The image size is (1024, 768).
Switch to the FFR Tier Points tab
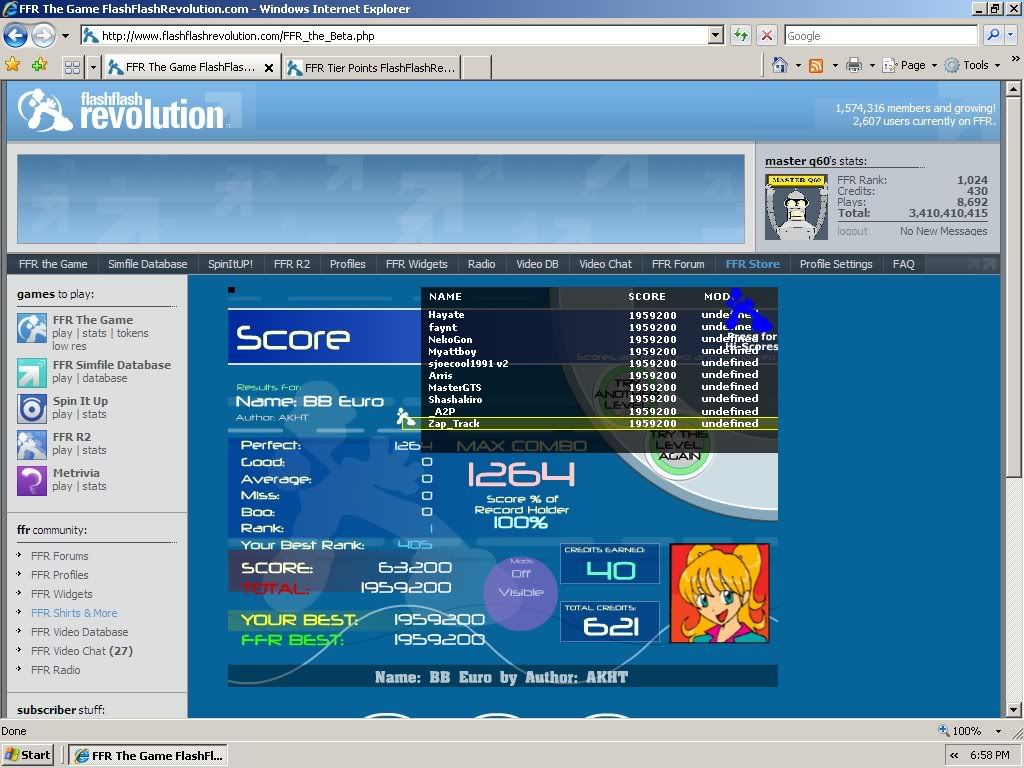(x=371, y=68)
